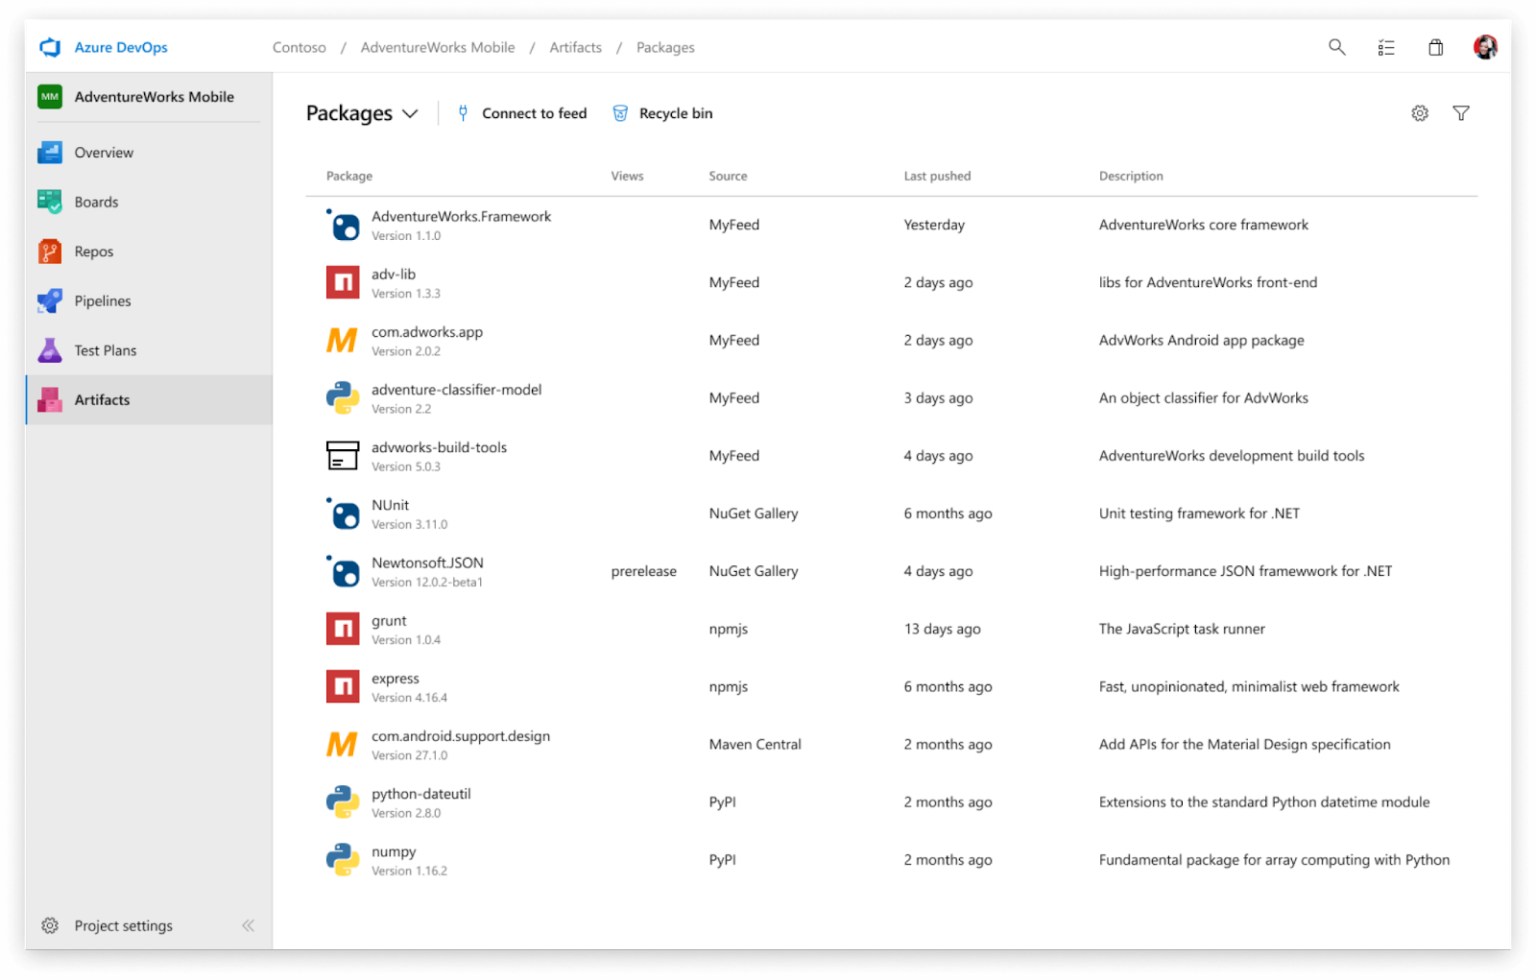Click the NuGet icon next to AdventureWorks.Framework
This screenshot has height=980, width=1536.
coord(343,224)
